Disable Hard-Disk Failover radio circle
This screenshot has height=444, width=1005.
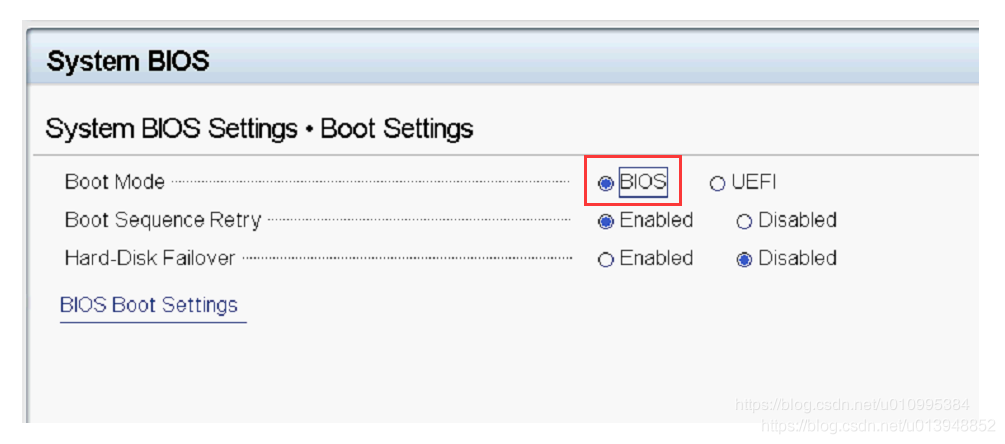click(x=744, y=260)
